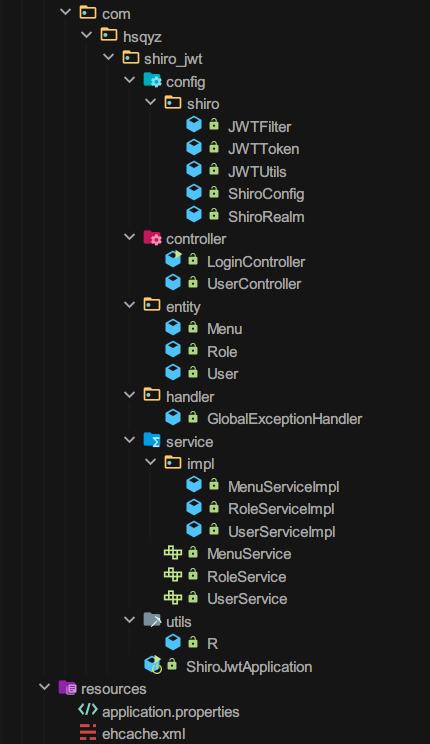Collapse the shiro_jwt package
Image resolution: width=430 pixels, height=744 pixels.
coord(109,57)
